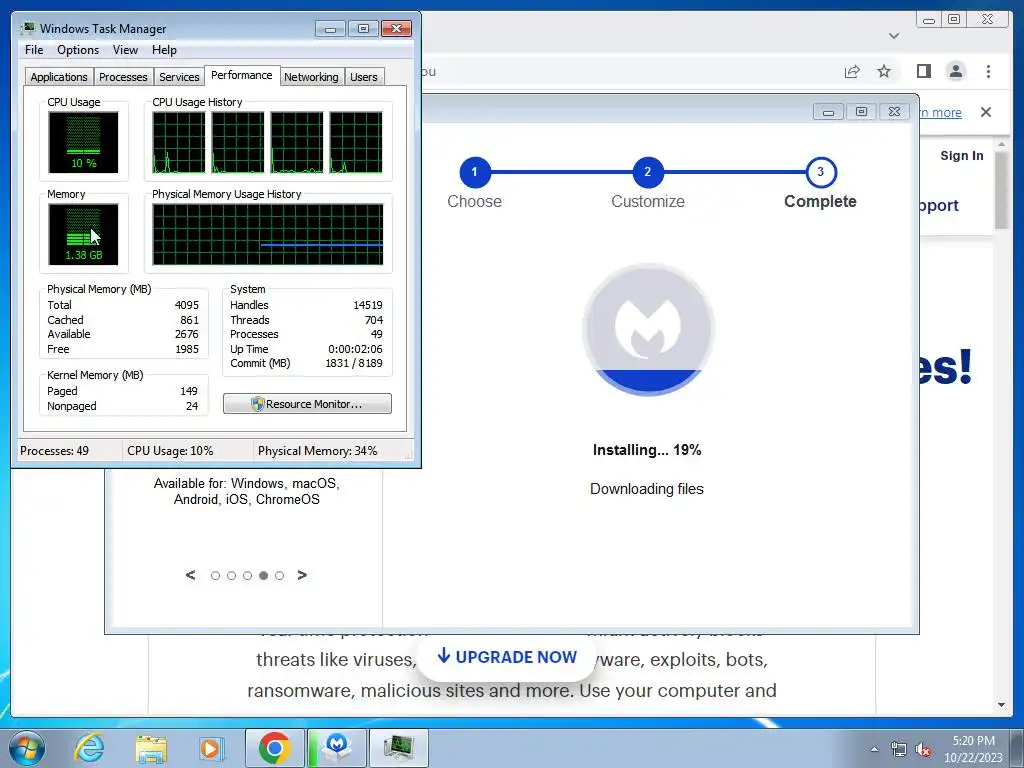Viewport: 1024px width, 768px height.
Task: Dismiss the Chrome info bar with X
Action: point(985,112)
